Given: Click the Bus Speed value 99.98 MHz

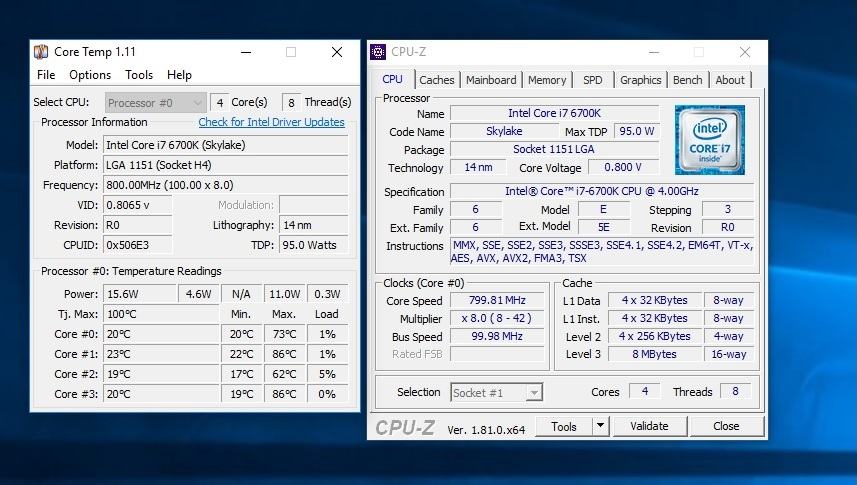Looking at the screenshot, I should click(x=497, y=336).
